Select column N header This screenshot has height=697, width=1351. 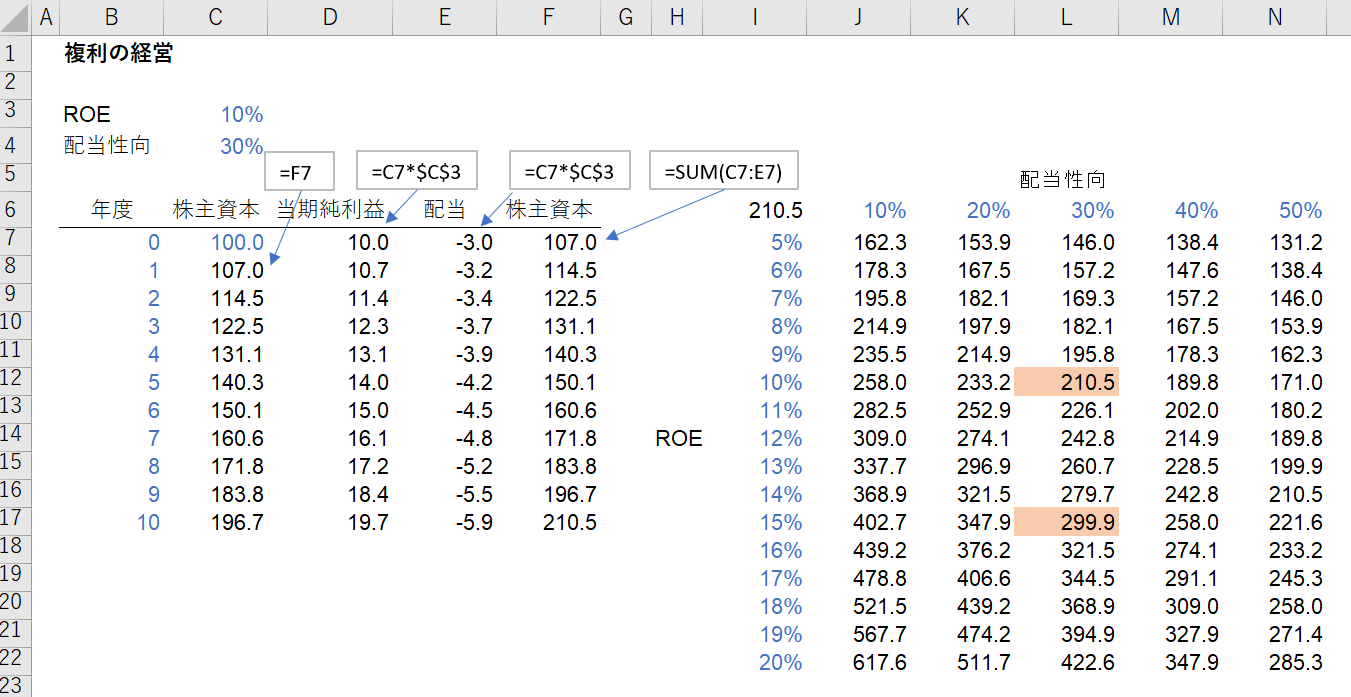(1274, 17)
